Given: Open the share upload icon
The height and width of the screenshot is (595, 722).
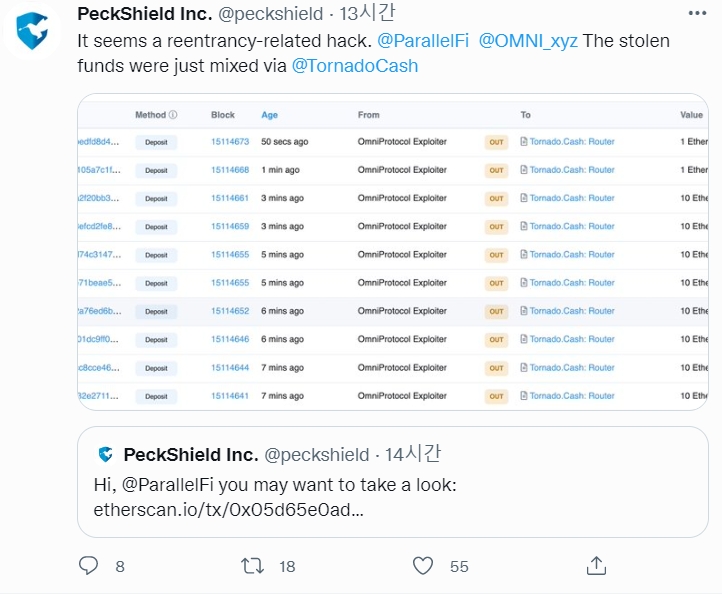Looking at the screenshot, I should pyautogui.click(x=595, y=566).
